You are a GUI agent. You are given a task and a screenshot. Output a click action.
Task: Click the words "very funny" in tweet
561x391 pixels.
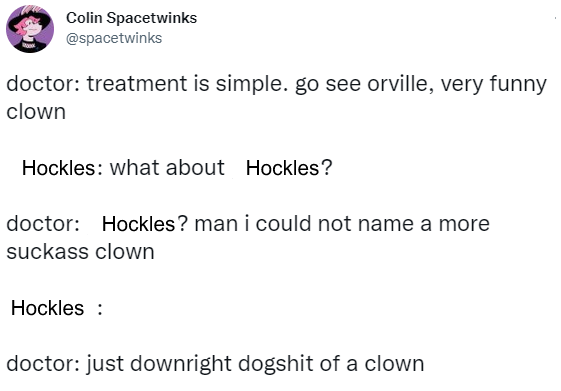click(494, 85)
